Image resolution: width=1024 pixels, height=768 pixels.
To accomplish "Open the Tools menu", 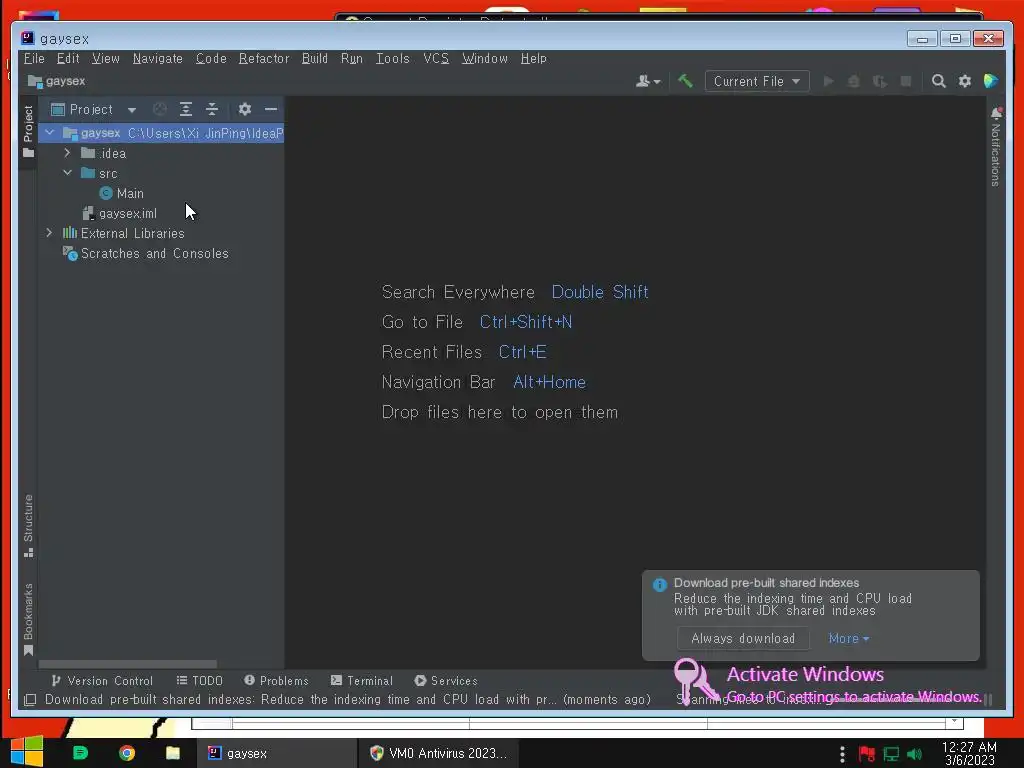I will point(392,58).
